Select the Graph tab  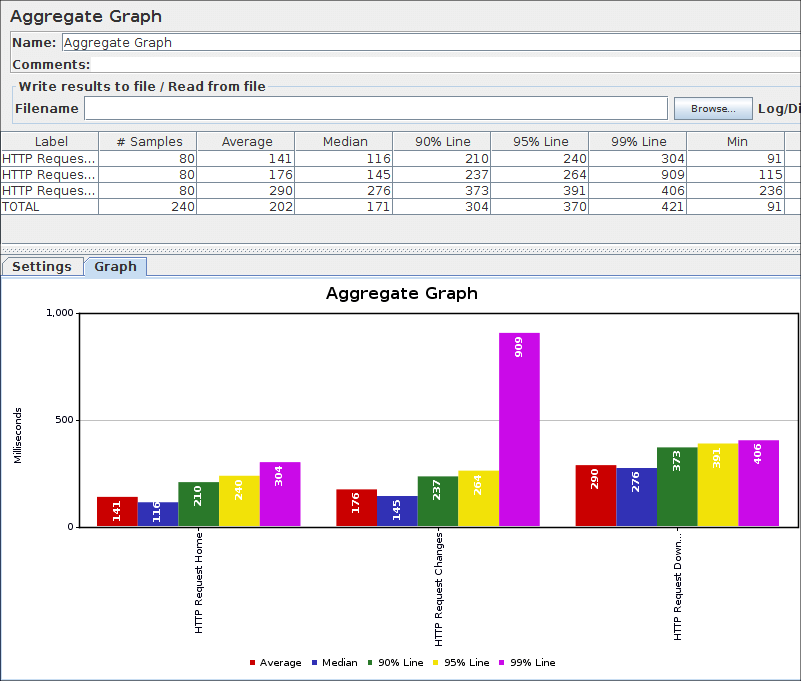click(116, 267)
